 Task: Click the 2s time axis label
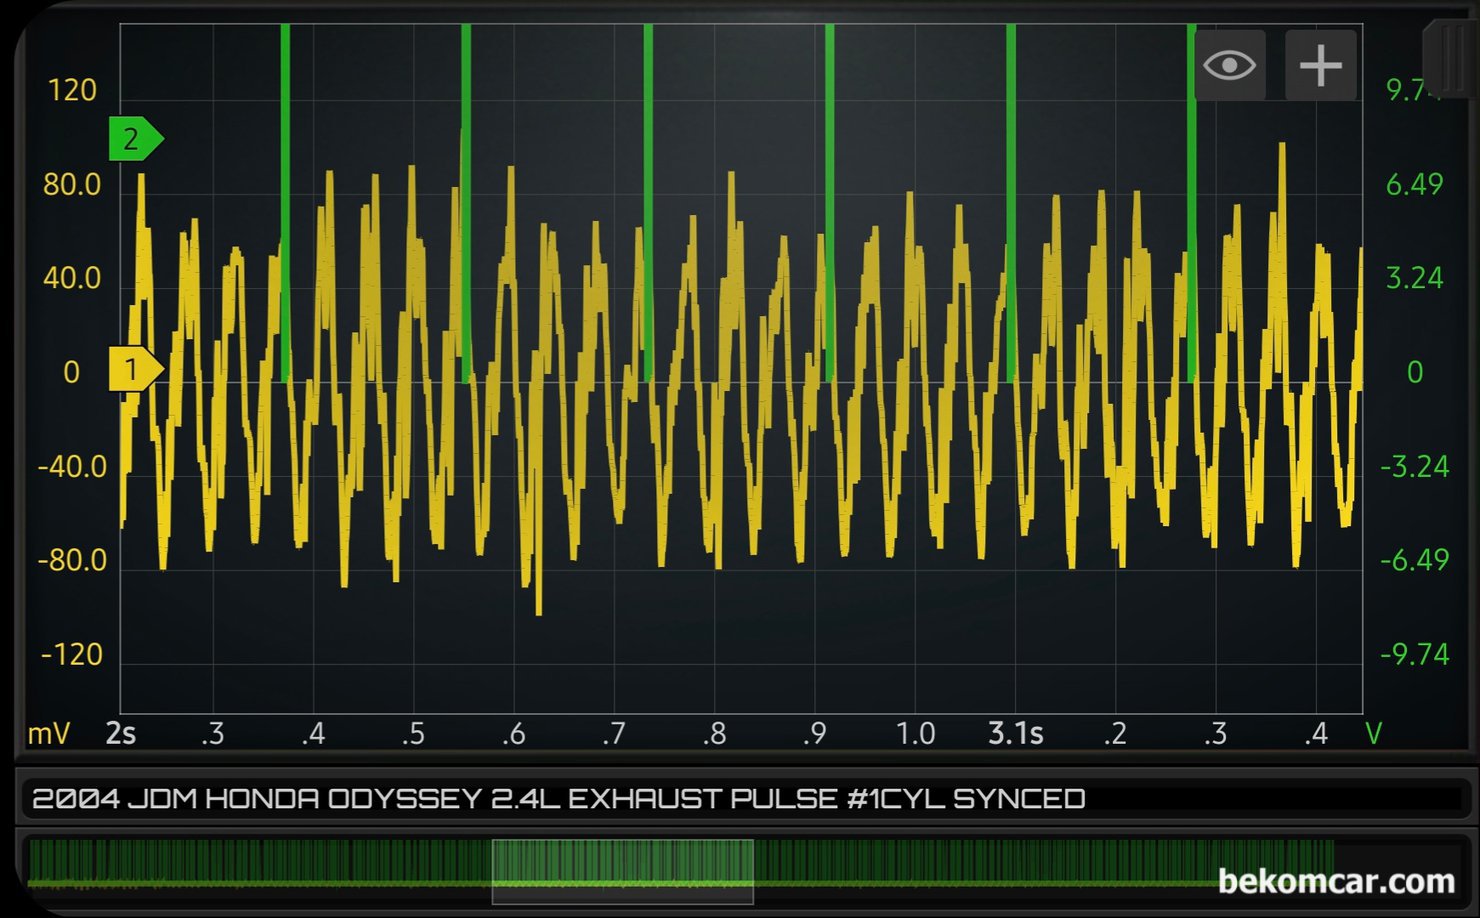point(120,734)
